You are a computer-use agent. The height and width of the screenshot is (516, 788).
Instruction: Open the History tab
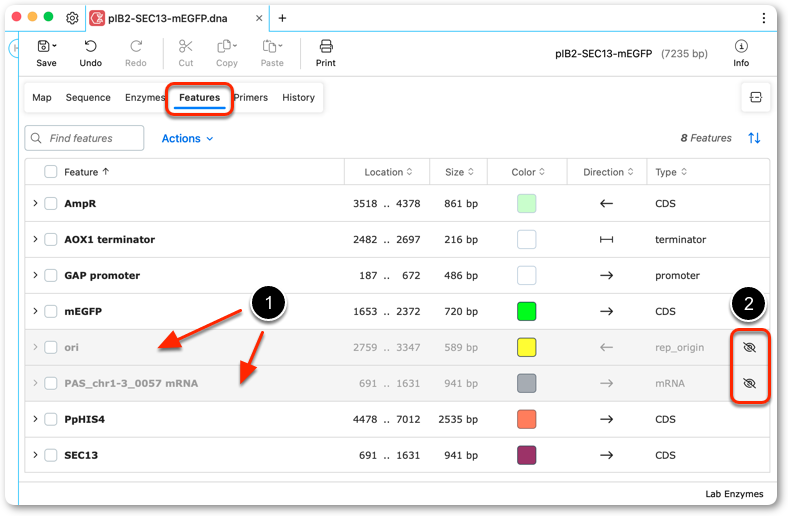(x=299, y=97)
